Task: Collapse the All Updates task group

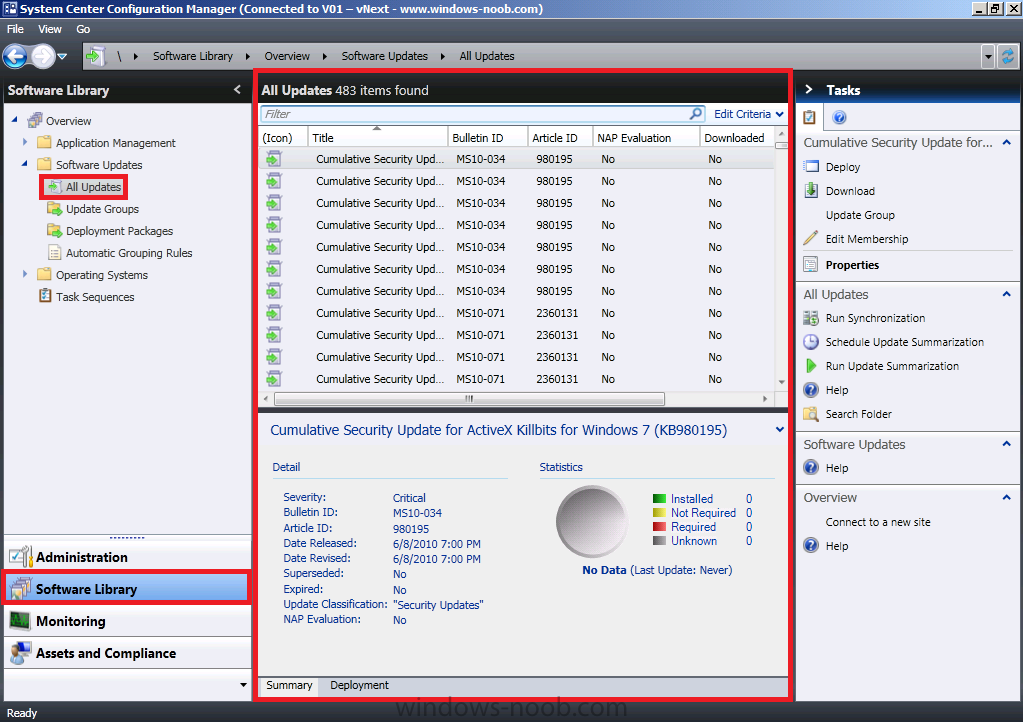Action: 1007,294
